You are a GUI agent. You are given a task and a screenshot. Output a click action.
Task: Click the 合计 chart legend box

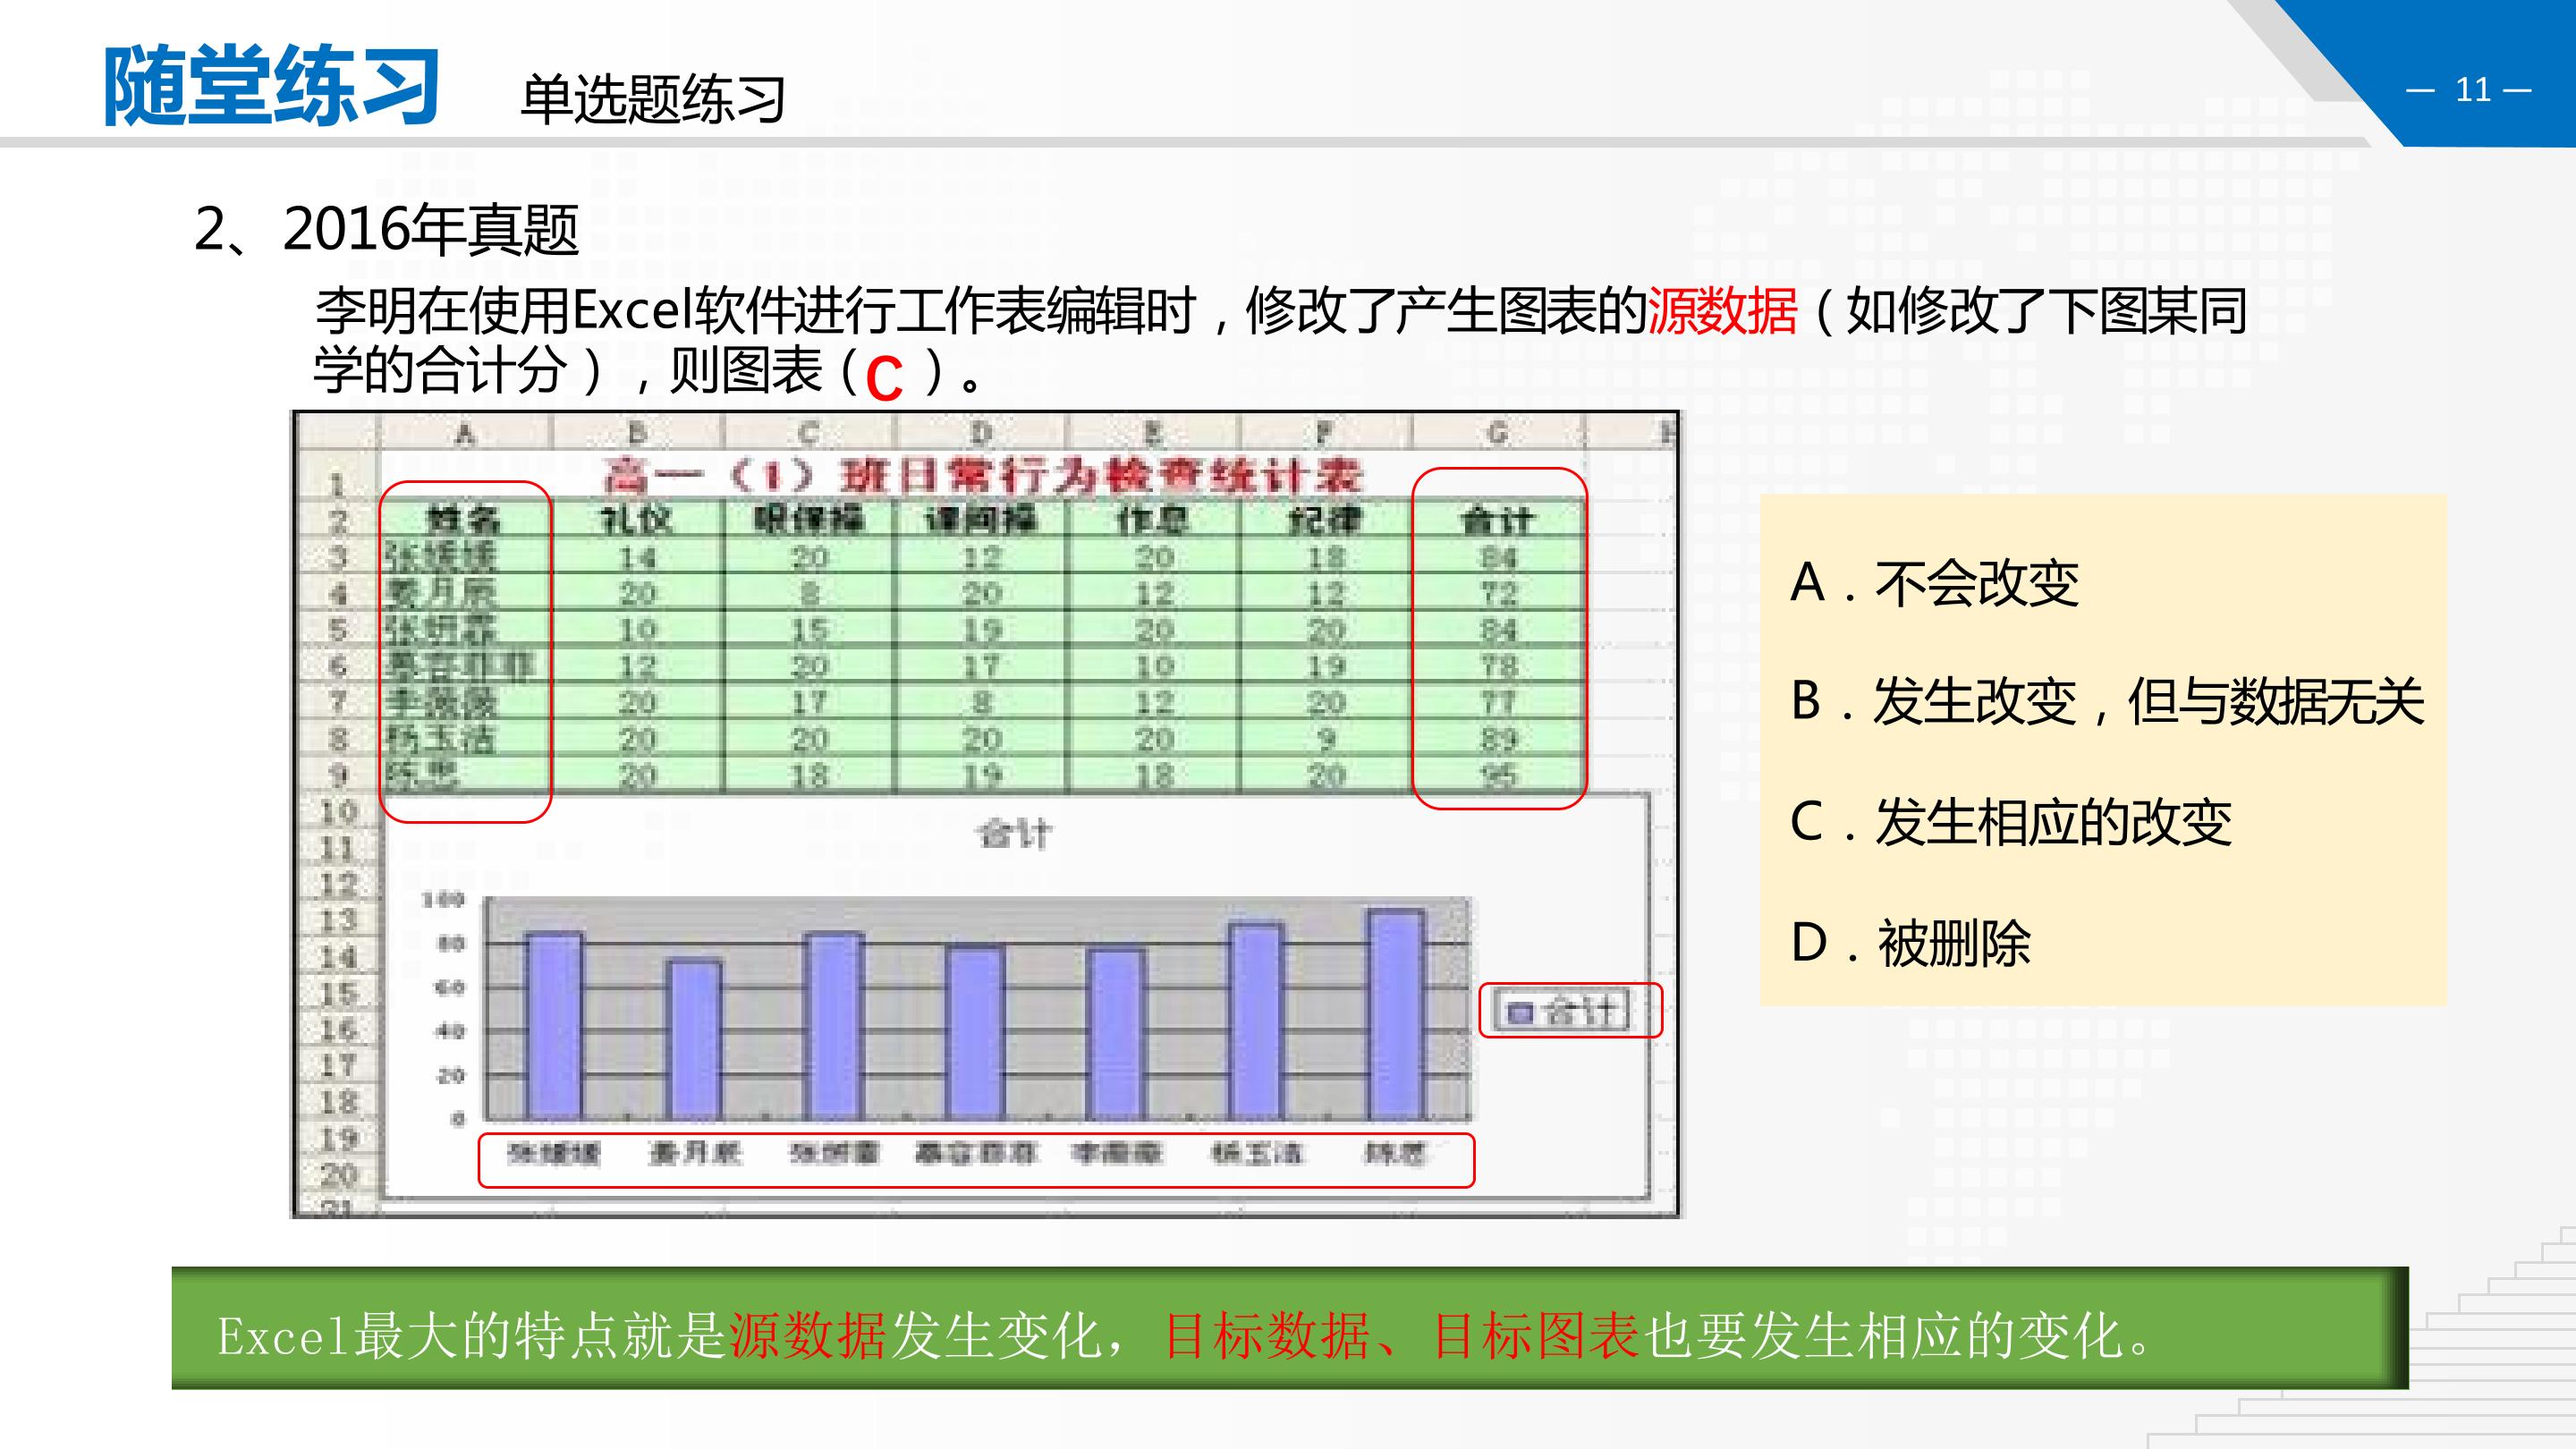1562,1011
